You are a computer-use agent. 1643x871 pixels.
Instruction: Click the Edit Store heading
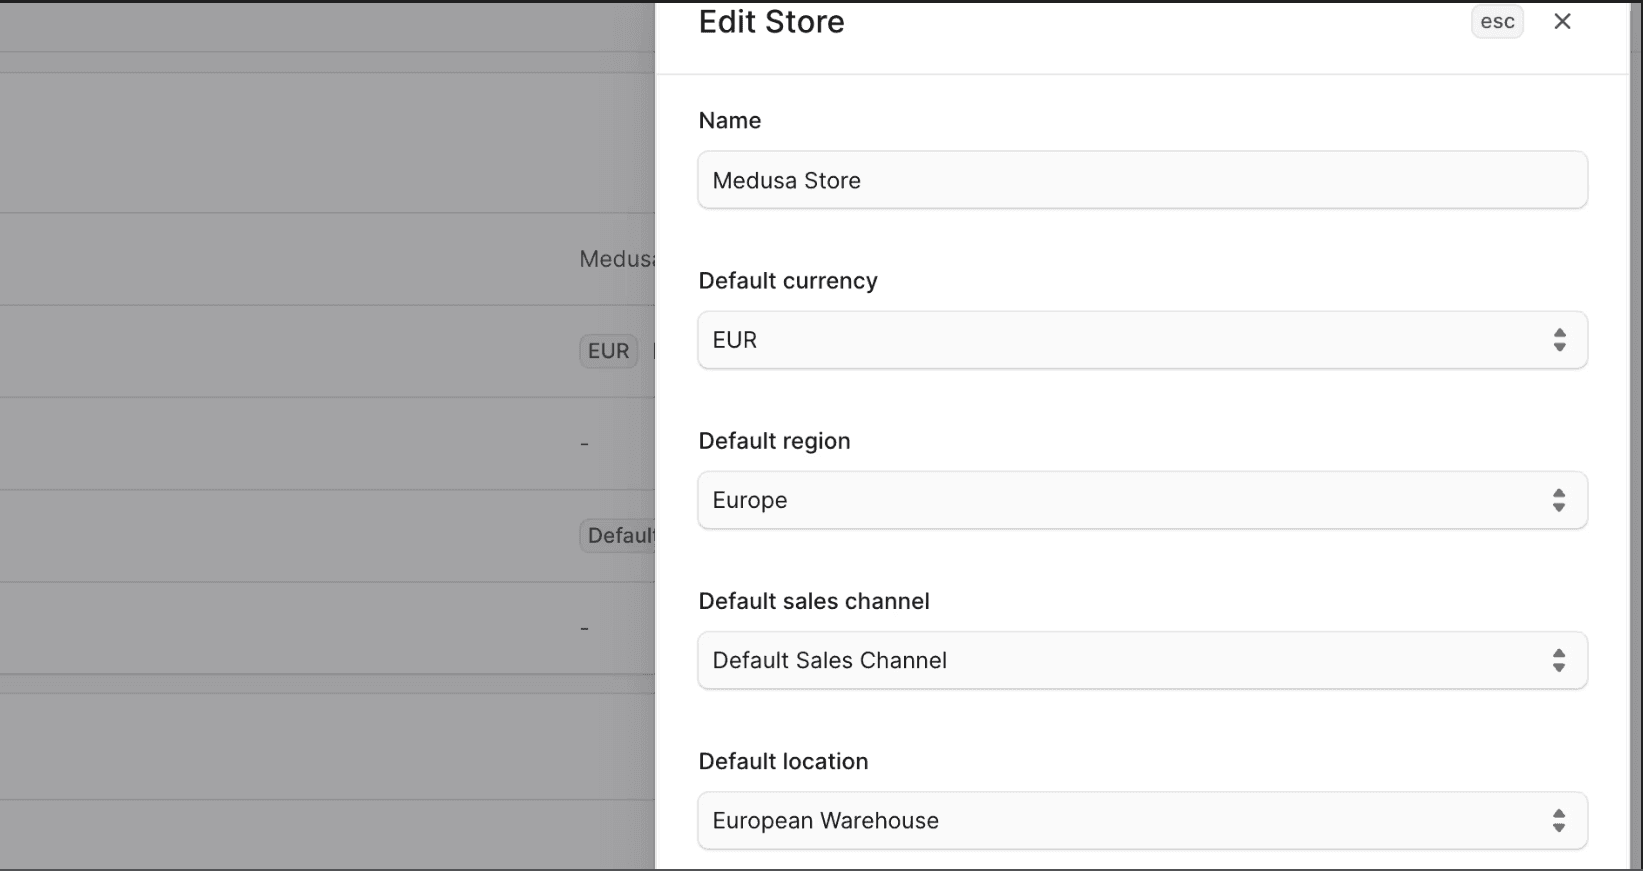tap(771, 22)
